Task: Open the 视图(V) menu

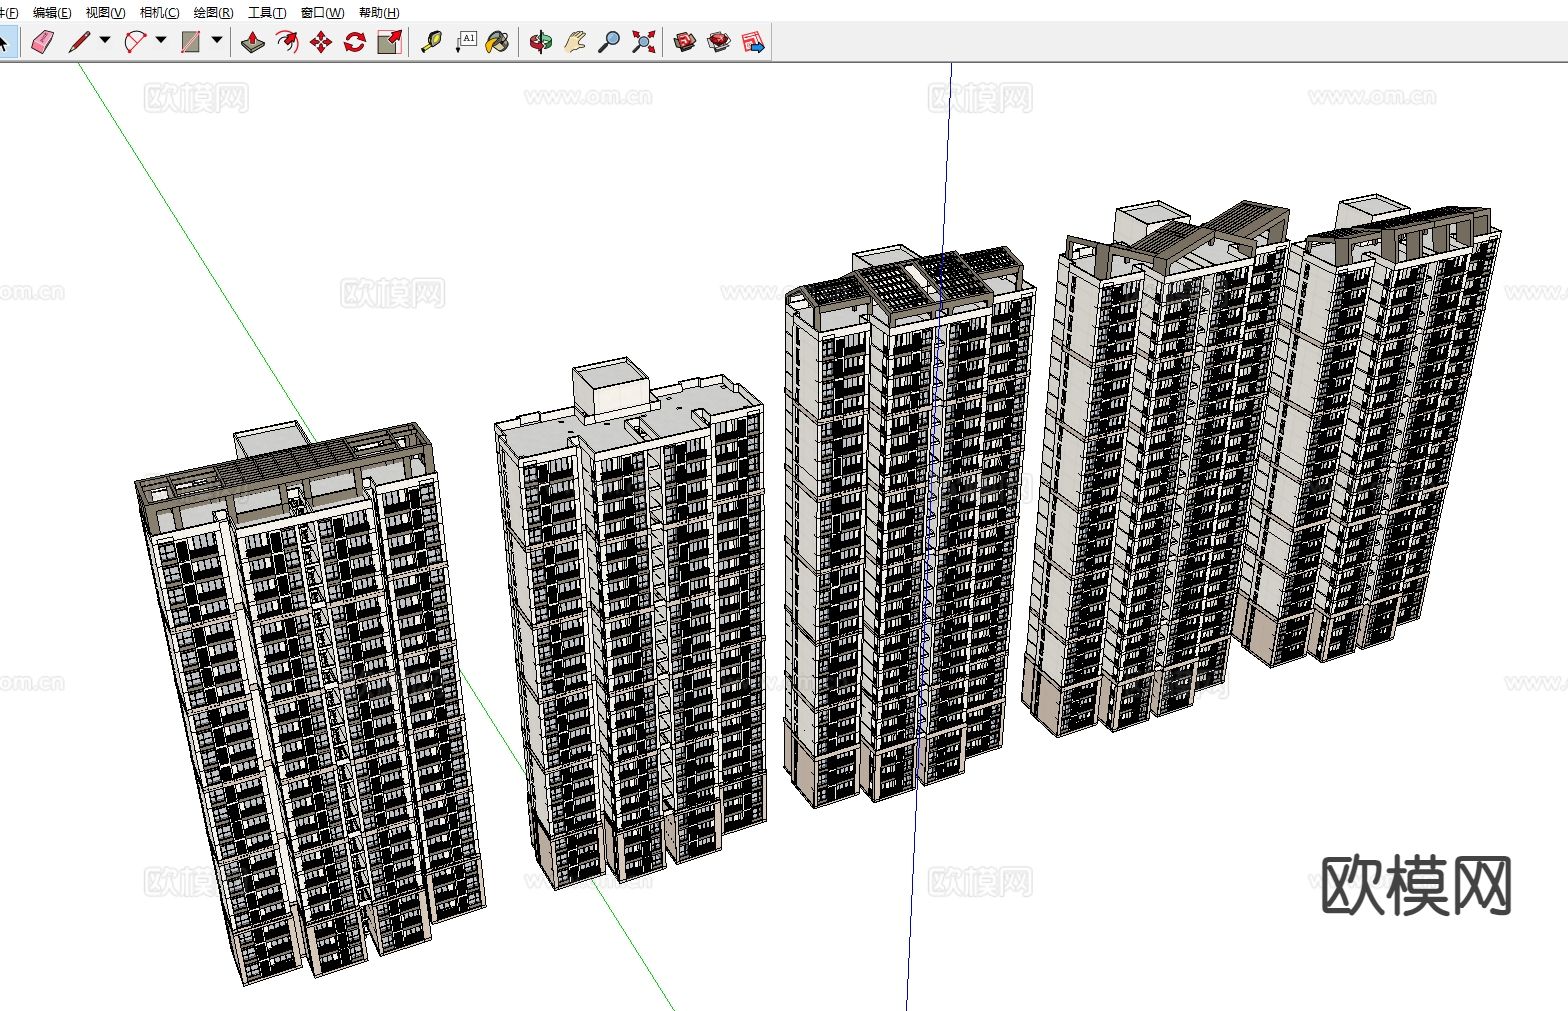Action: 105,13
